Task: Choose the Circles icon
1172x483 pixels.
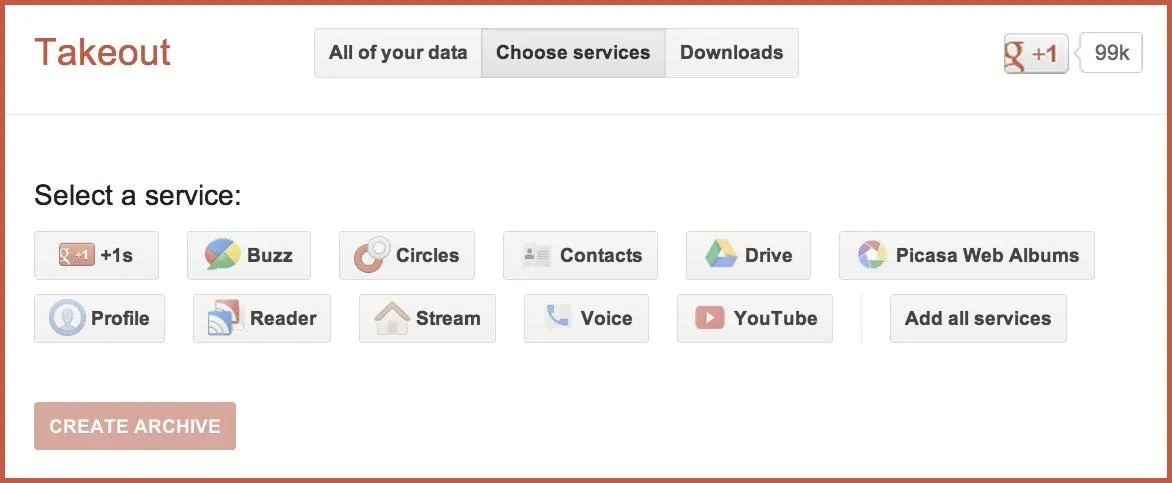Action: 372,254
